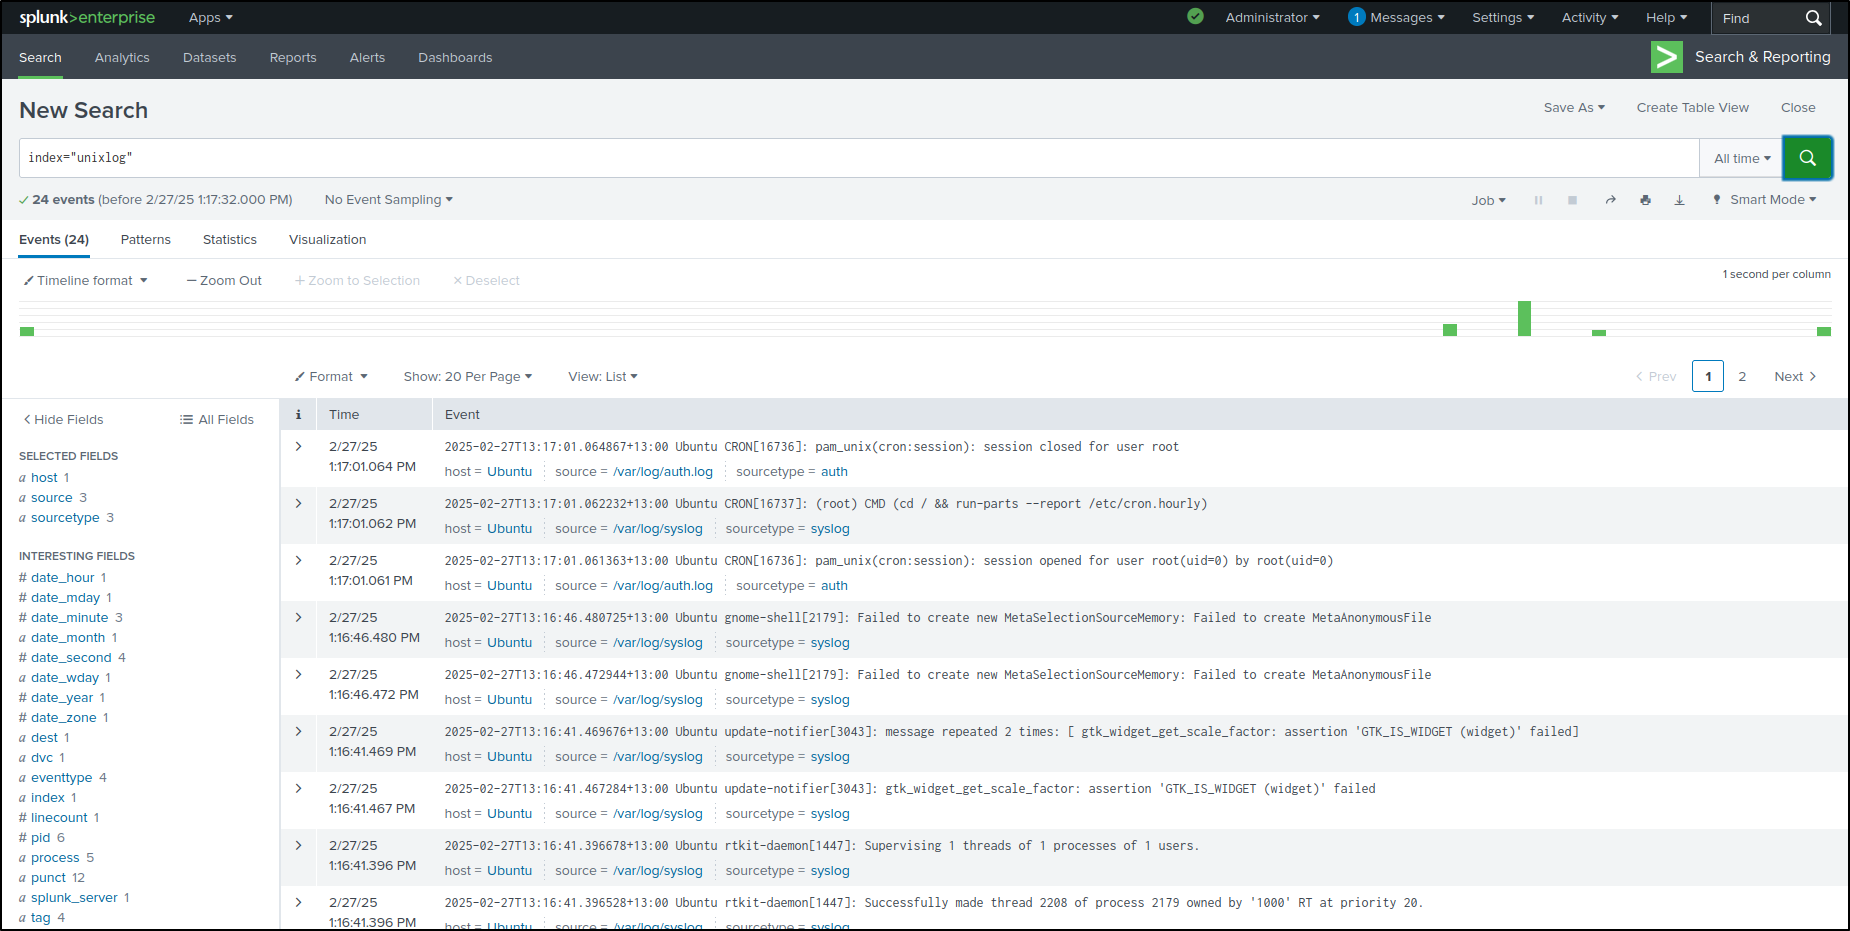Select the syslog sourcetype value
Image resolution: width=1850 pixels, height=931 pixels.
click(830, 528)
